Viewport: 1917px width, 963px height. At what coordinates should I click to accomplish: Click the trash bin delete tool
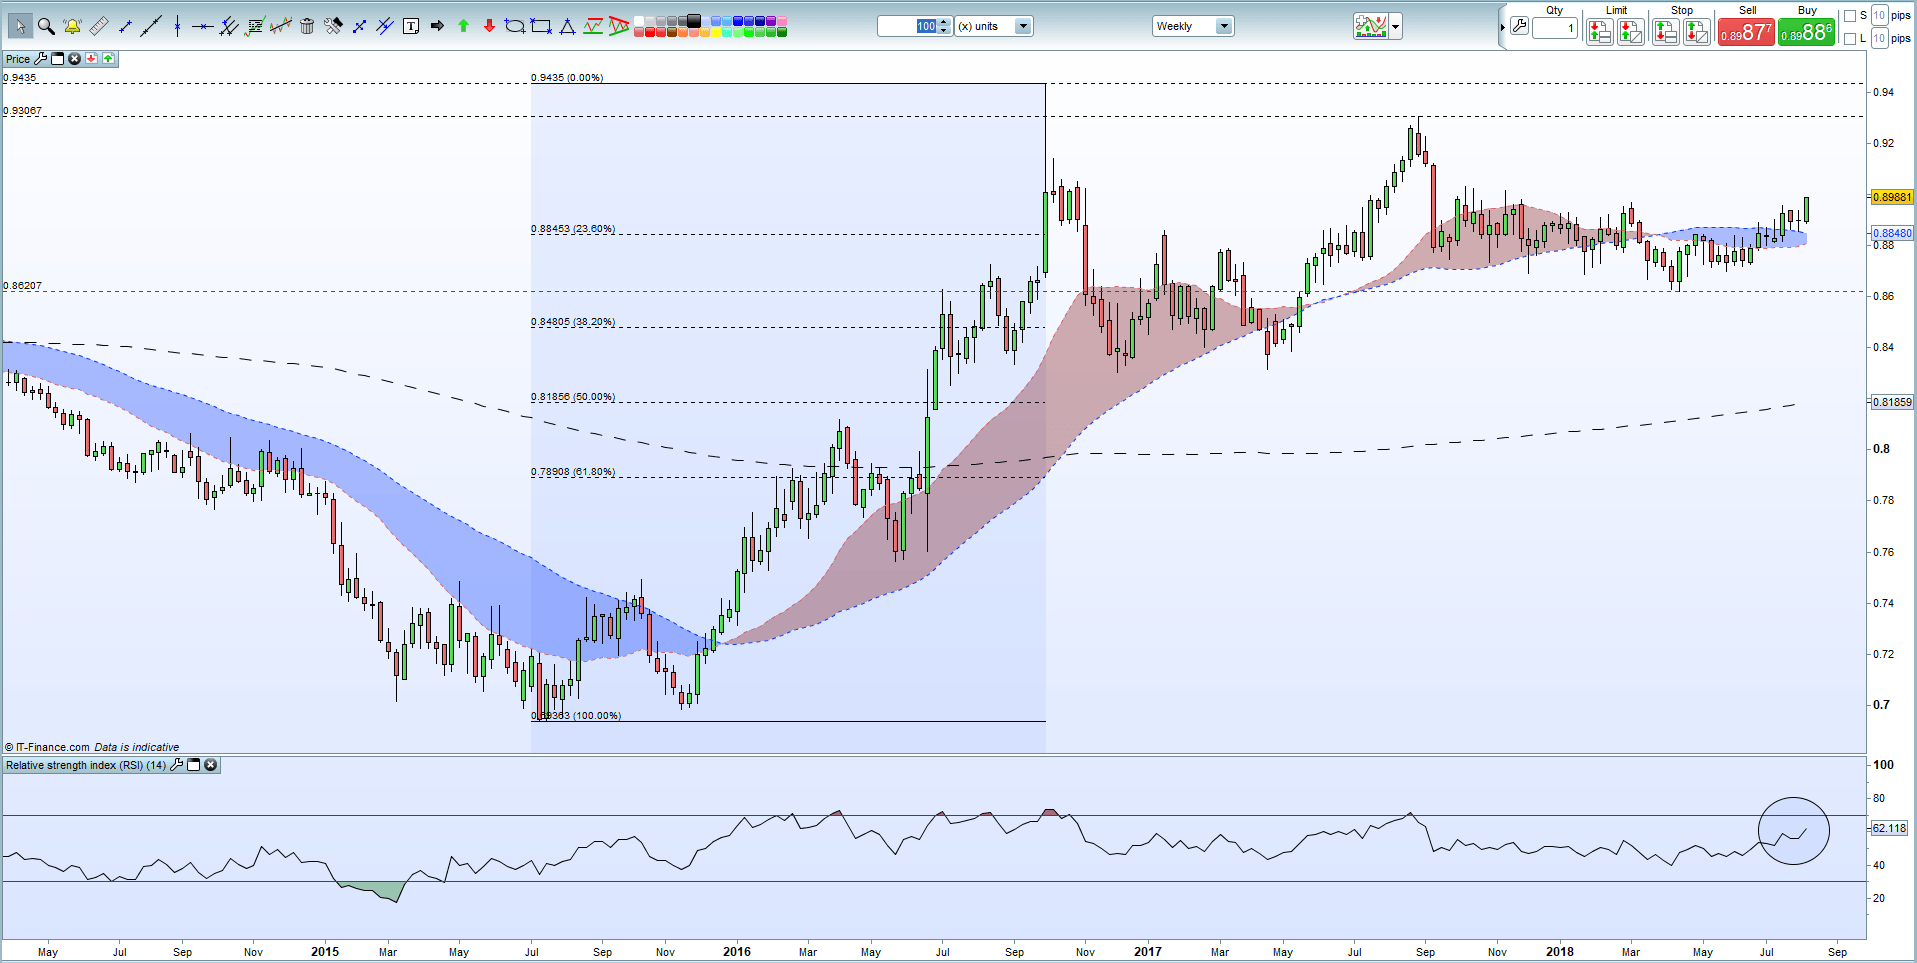pyautogui.click(x=307, y=27)
